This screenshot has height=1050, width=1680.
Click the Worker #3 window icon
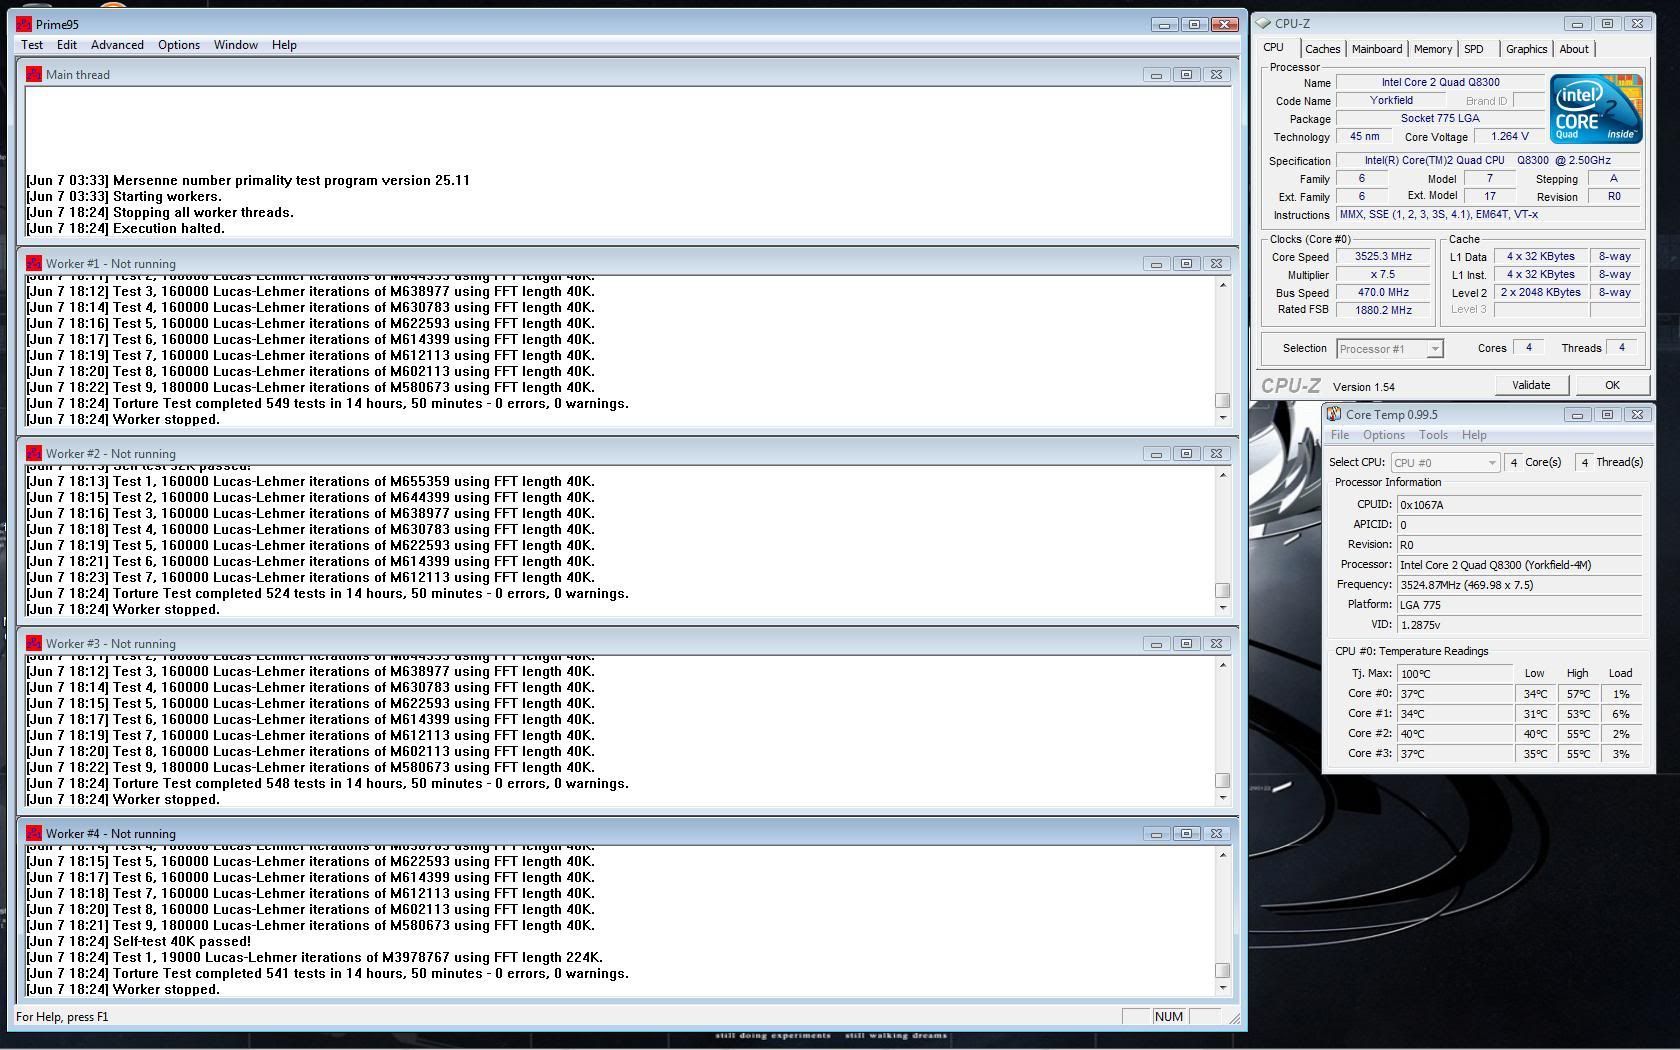[x=34, y=644]
